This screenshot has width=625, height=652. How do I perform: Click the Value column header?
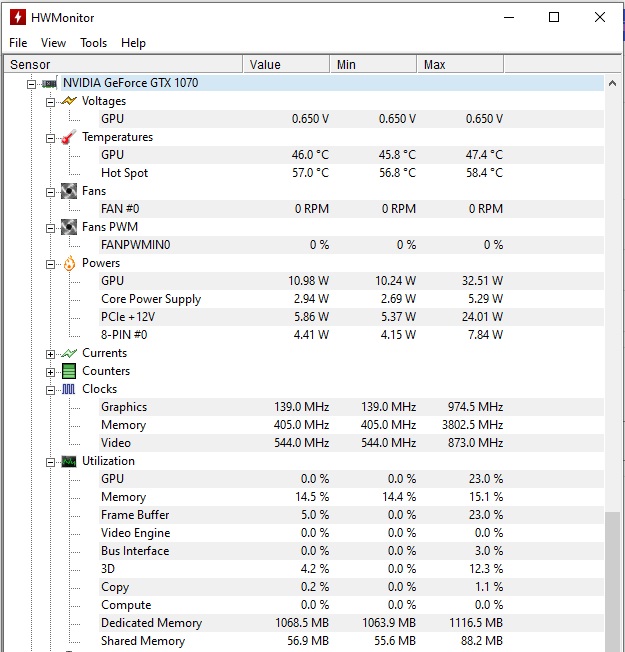point(286,64)
